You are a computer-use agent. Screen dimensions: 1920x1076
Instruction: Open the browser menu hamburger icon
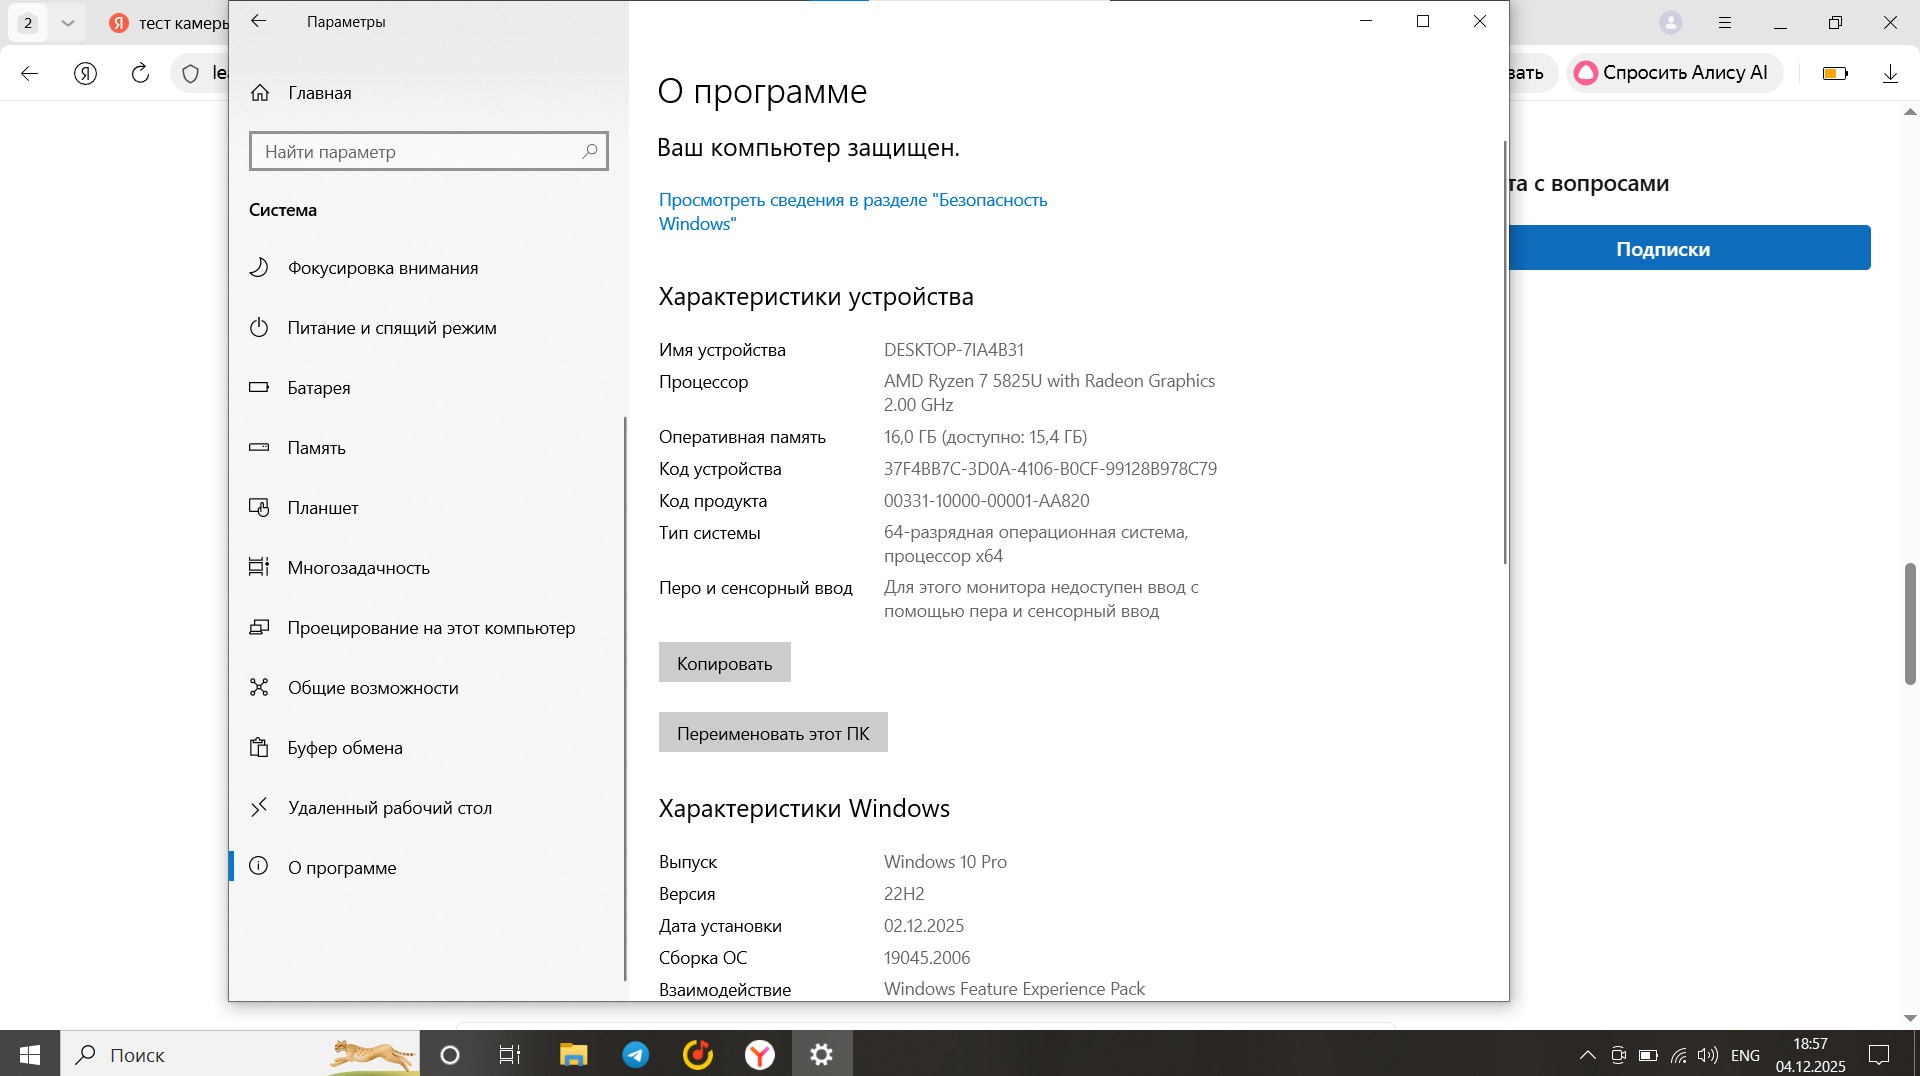1725,22
